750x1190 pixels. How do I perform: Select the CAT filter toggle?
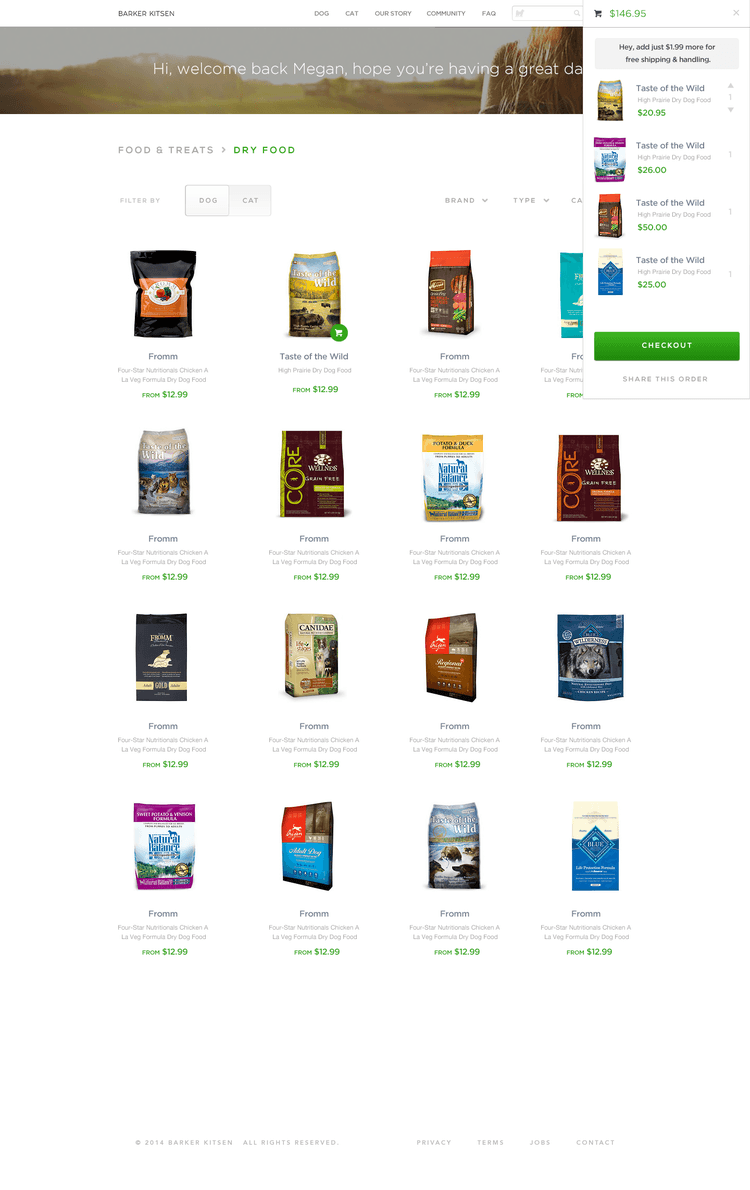tap(251, 200)
